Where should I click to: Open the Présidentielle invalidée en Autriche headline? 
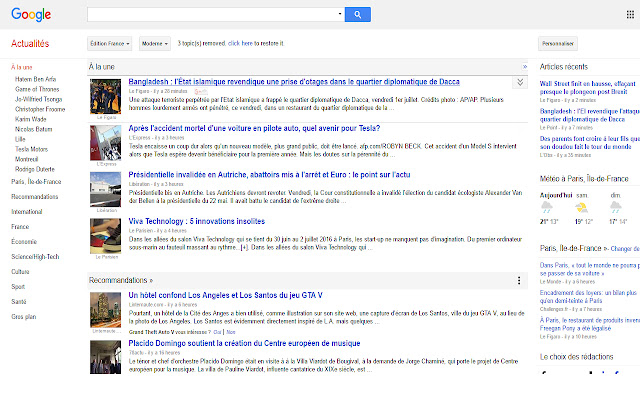pos(269,175)
